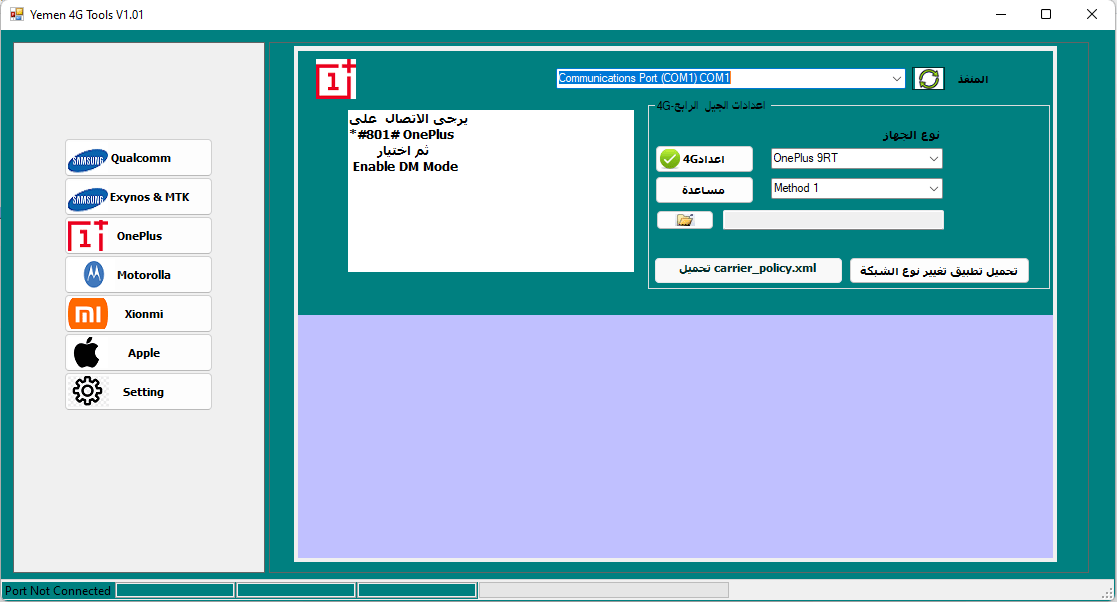
Task: Select the Qualcomm brand icon
Action: (x=87, y=158)
